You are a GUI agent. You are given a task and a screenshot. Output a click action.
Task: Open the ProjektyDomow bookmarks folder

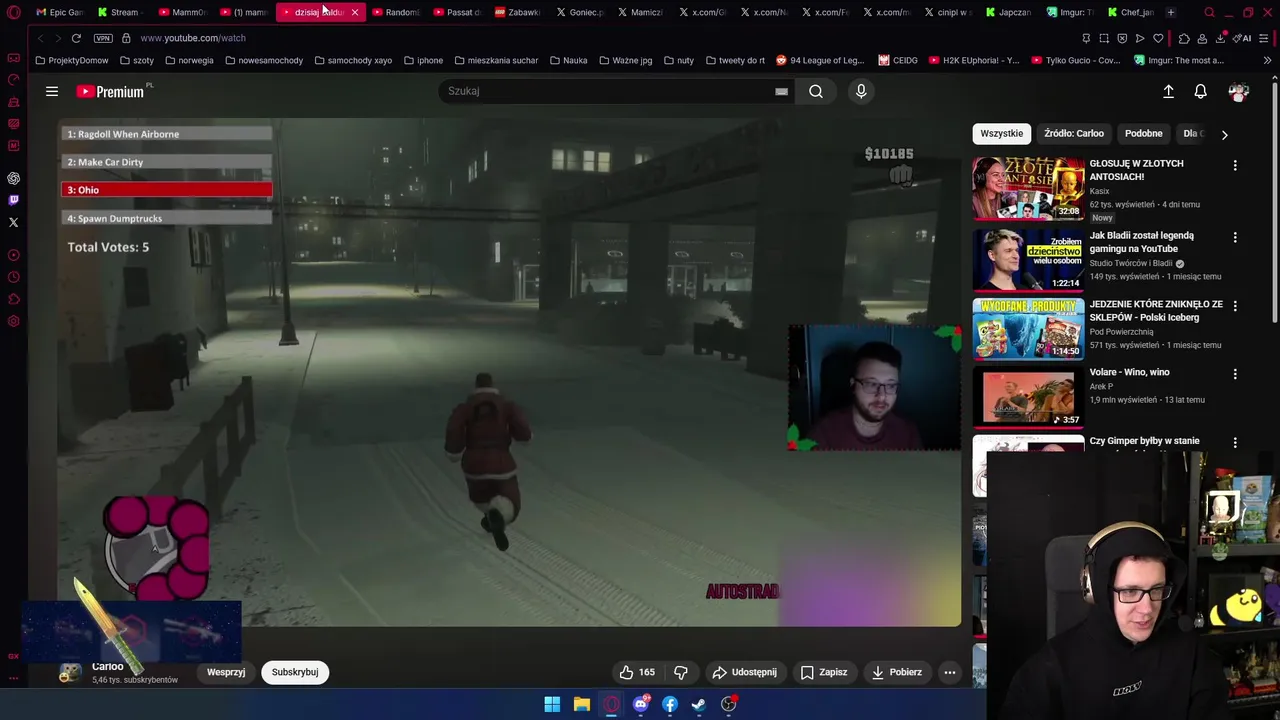tap(72, 60)
